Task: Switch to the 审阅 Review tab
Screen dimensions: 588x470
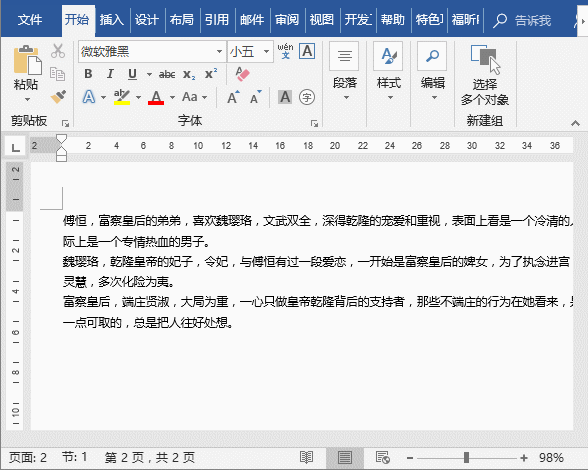Action: coord(287,20)
